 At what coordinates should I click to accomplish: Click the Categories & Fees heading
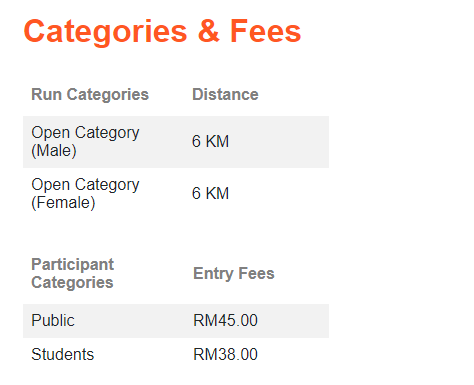(x=162, y=32)
